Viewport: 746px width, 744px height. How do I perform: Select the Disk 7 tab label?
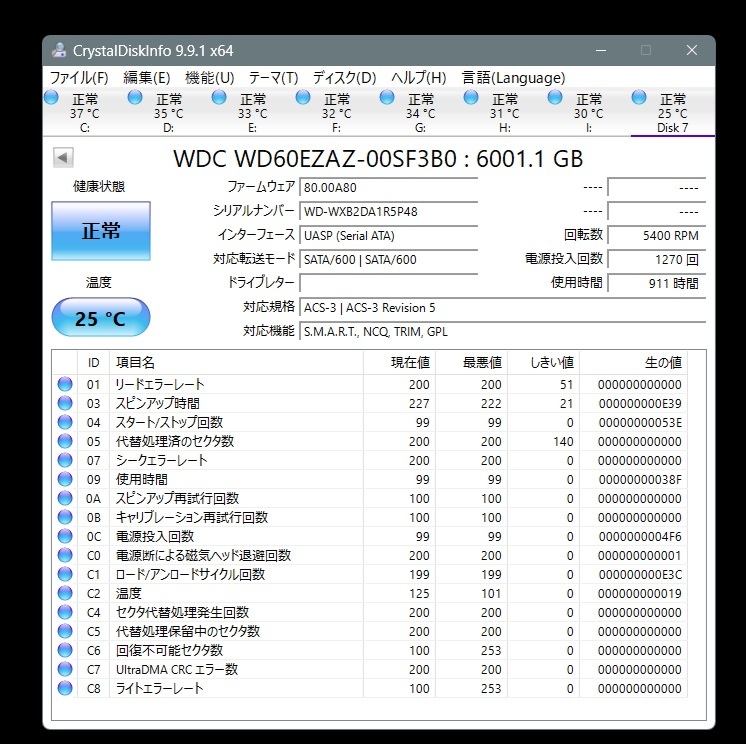(673, 128)
